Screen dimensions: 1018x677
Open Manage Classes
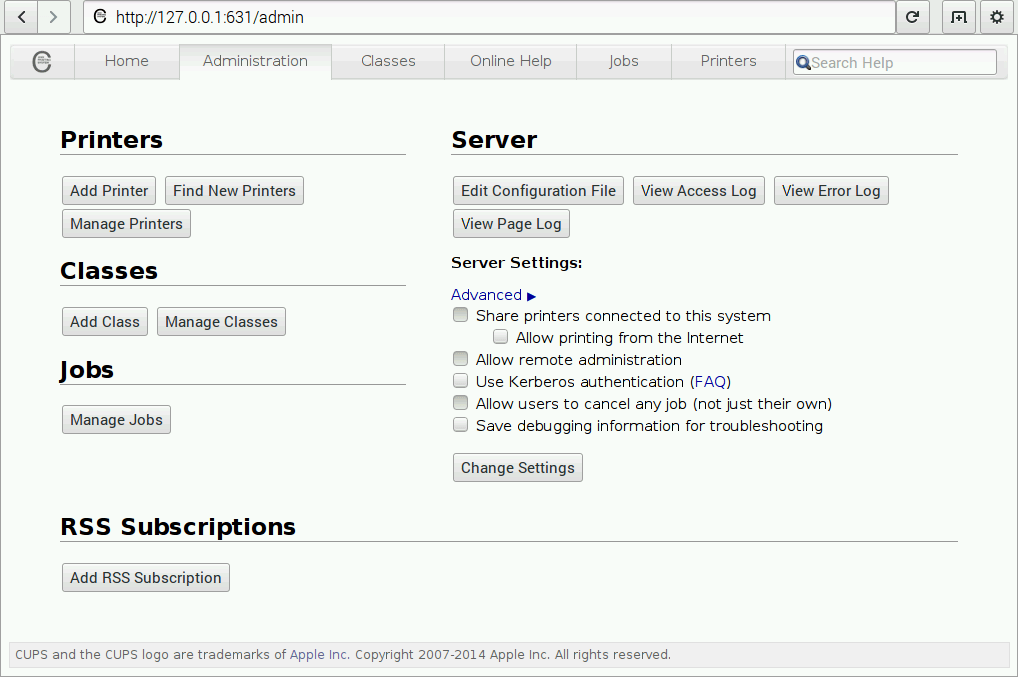point(221,322)
